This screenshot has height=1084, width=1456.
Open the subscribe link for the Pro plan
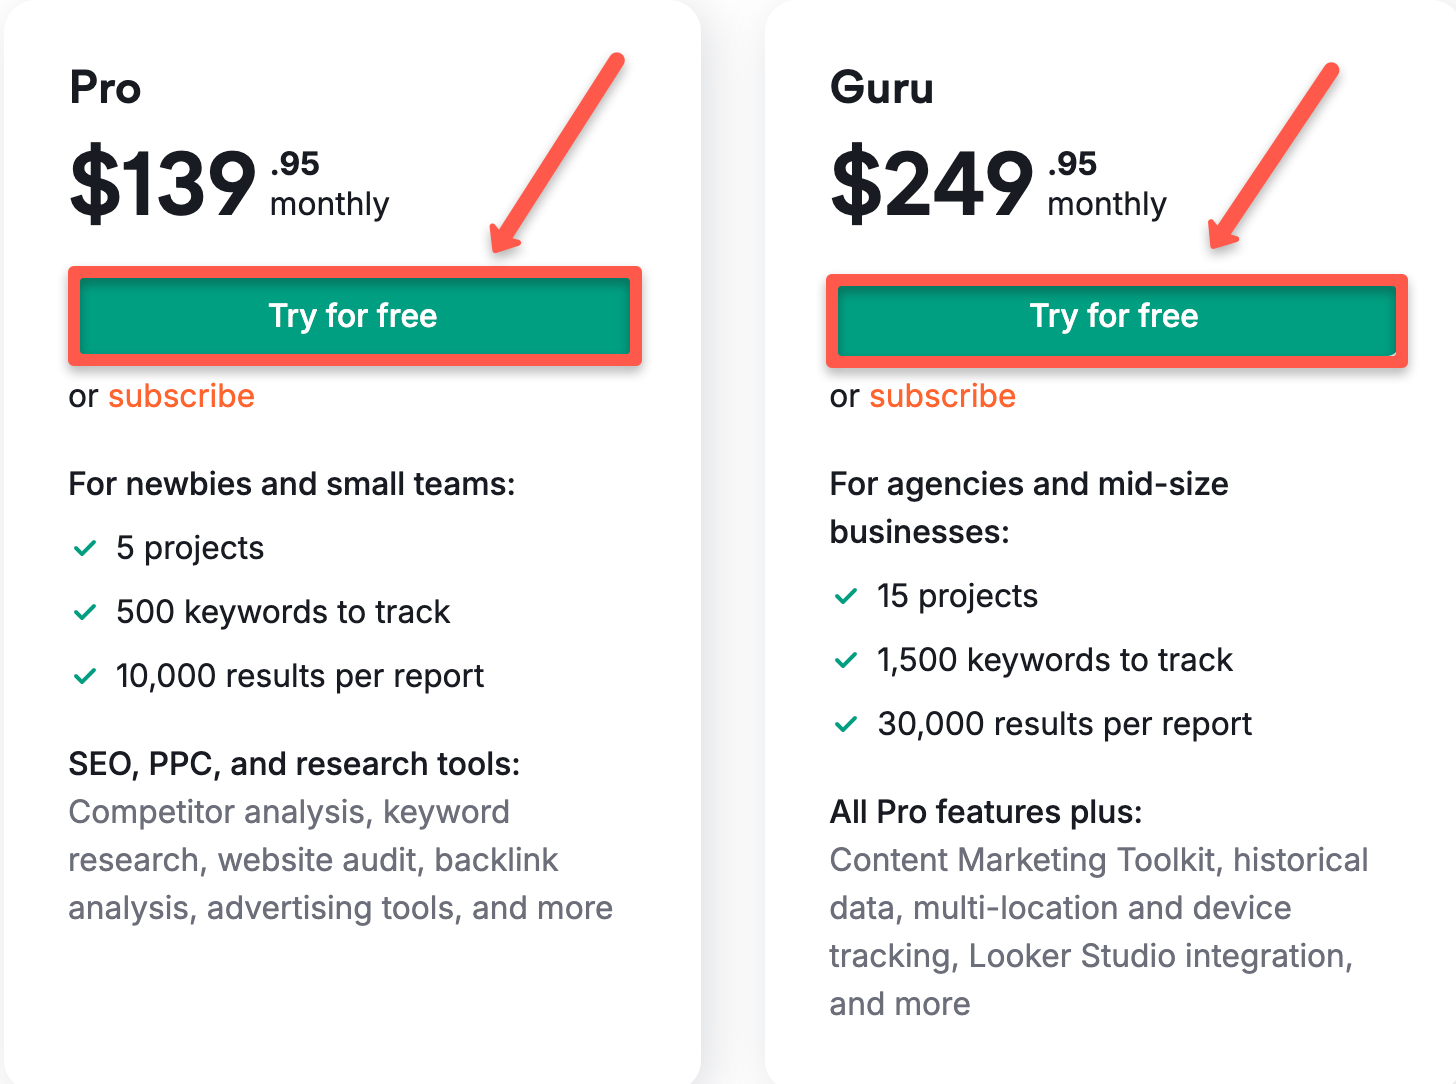181,396
